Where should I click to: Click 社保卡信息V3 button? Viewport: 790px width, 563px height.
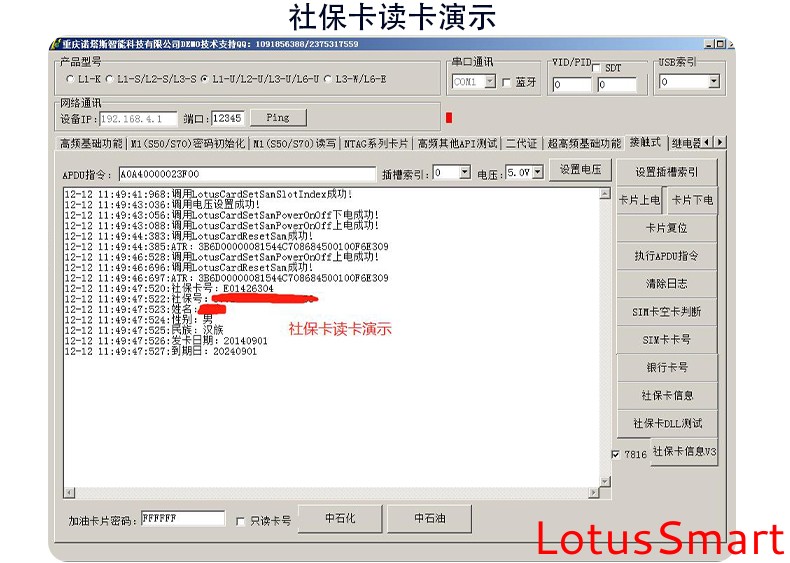pos(684,452)
